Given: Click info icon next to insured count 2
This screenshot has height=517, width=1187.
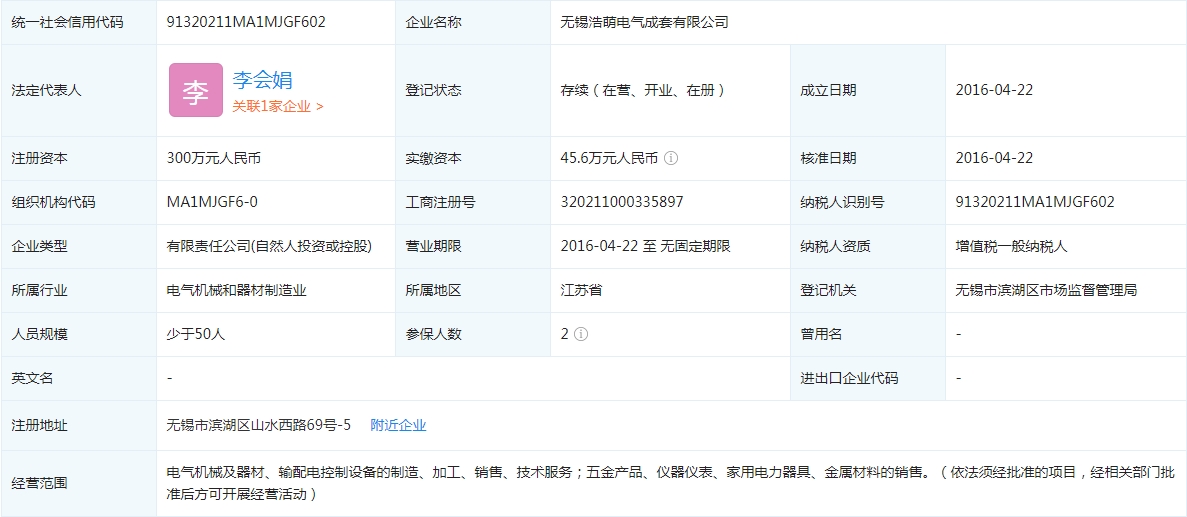Looking at the screenshot, I should click(581, 334).
